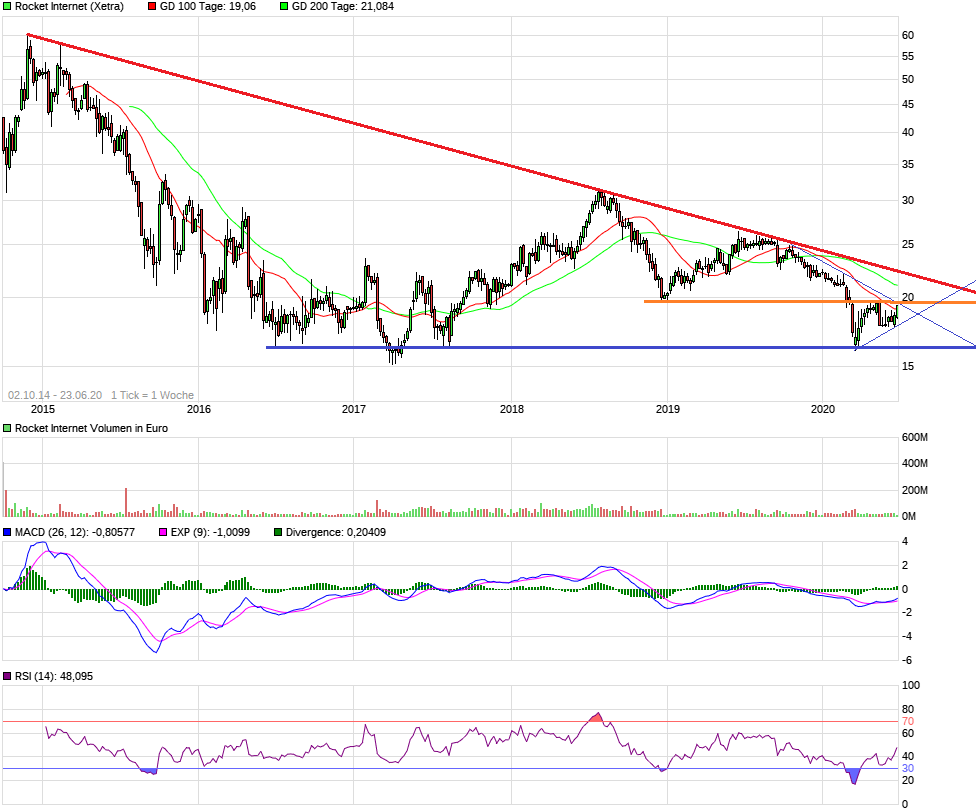Click the '1 Tick = 1 Woche' text
Image resolution: width=976 pixels, height=812 pixels.
(x=152, y=395)
